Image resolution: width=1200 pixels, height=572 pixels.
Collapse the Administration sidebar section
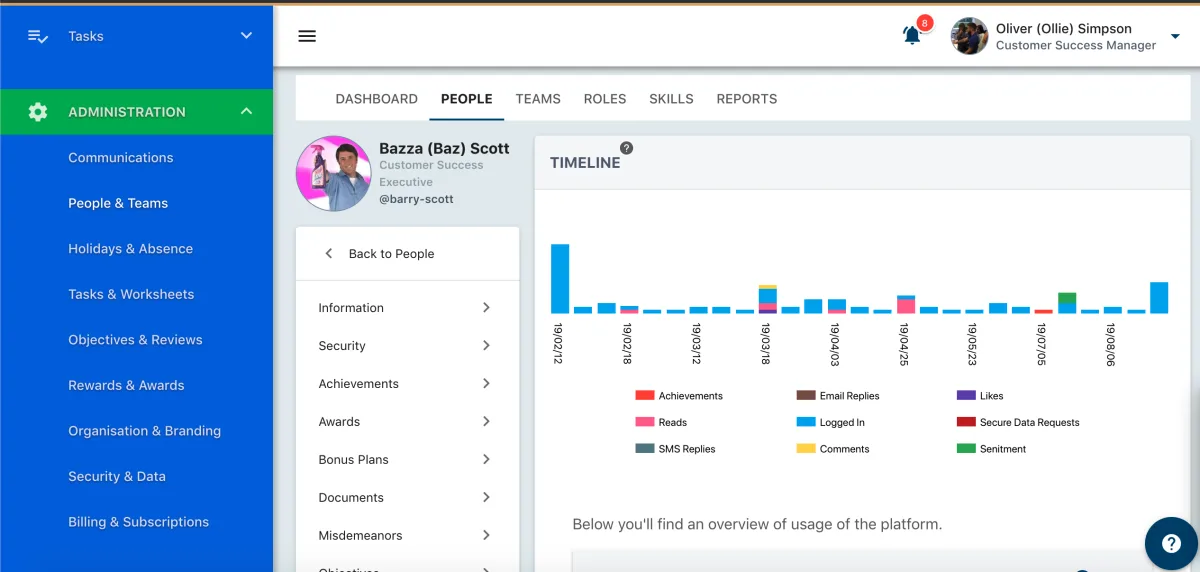point(247,111)
